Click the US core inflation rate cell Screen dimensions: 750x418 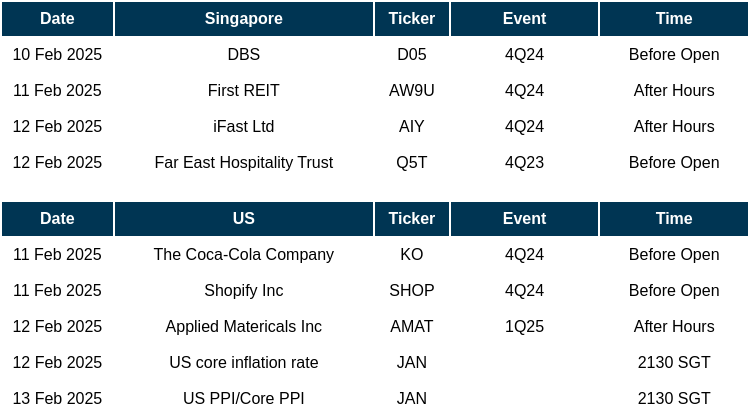243,363
